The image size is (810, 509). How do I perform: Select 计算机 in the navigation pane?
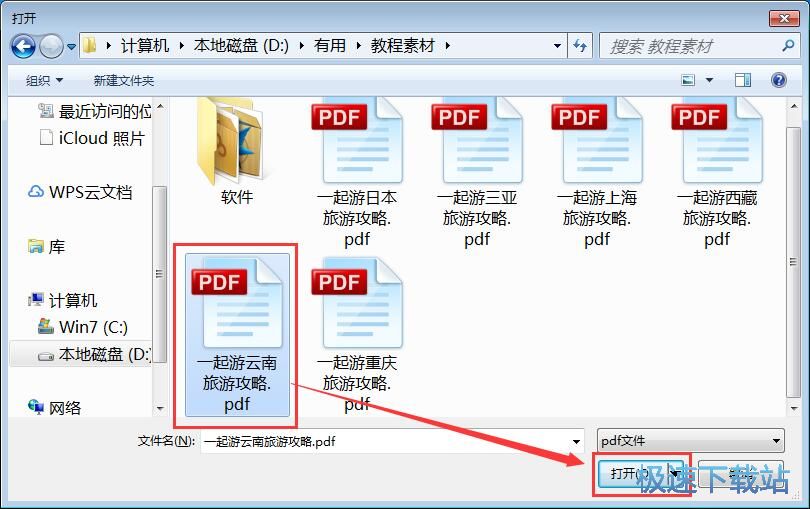63,300
